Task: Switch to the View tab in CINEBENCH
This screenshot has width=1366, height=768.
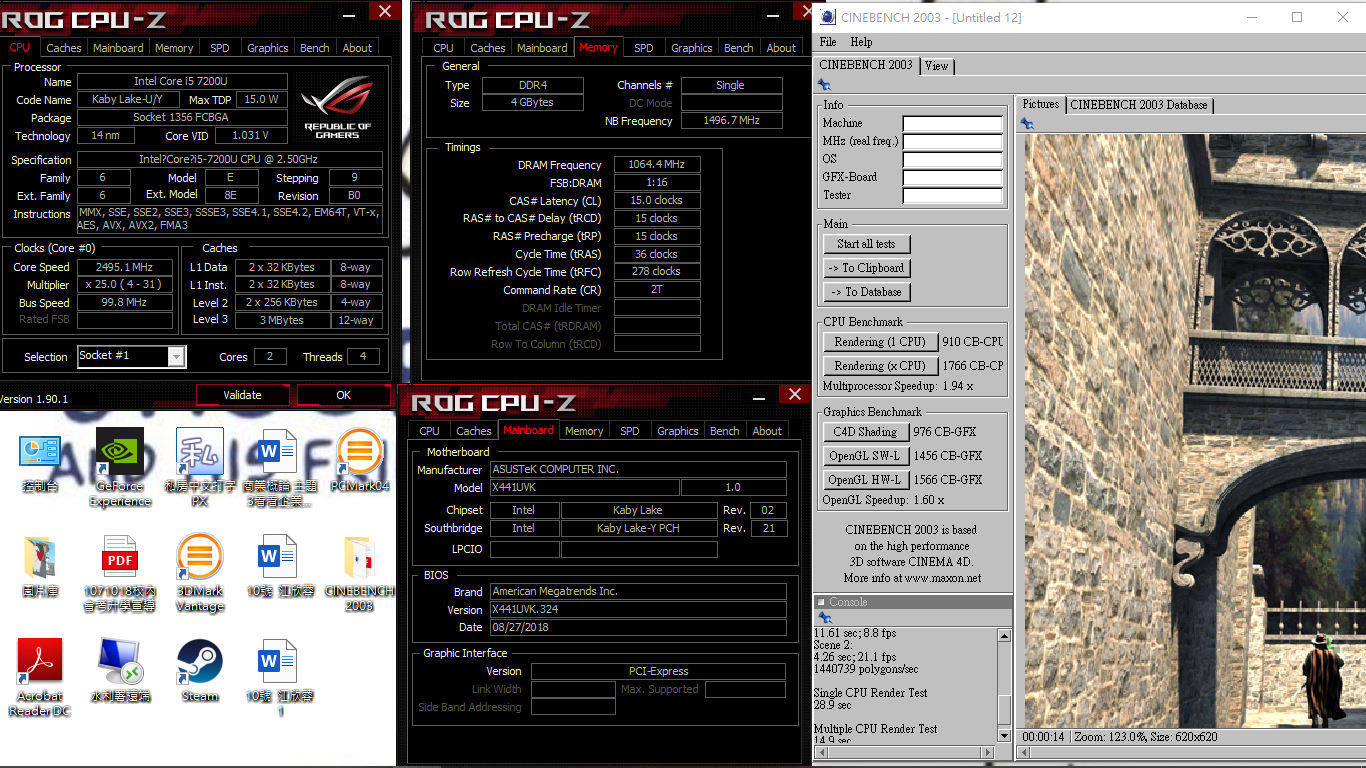Action: pos(937,66)
